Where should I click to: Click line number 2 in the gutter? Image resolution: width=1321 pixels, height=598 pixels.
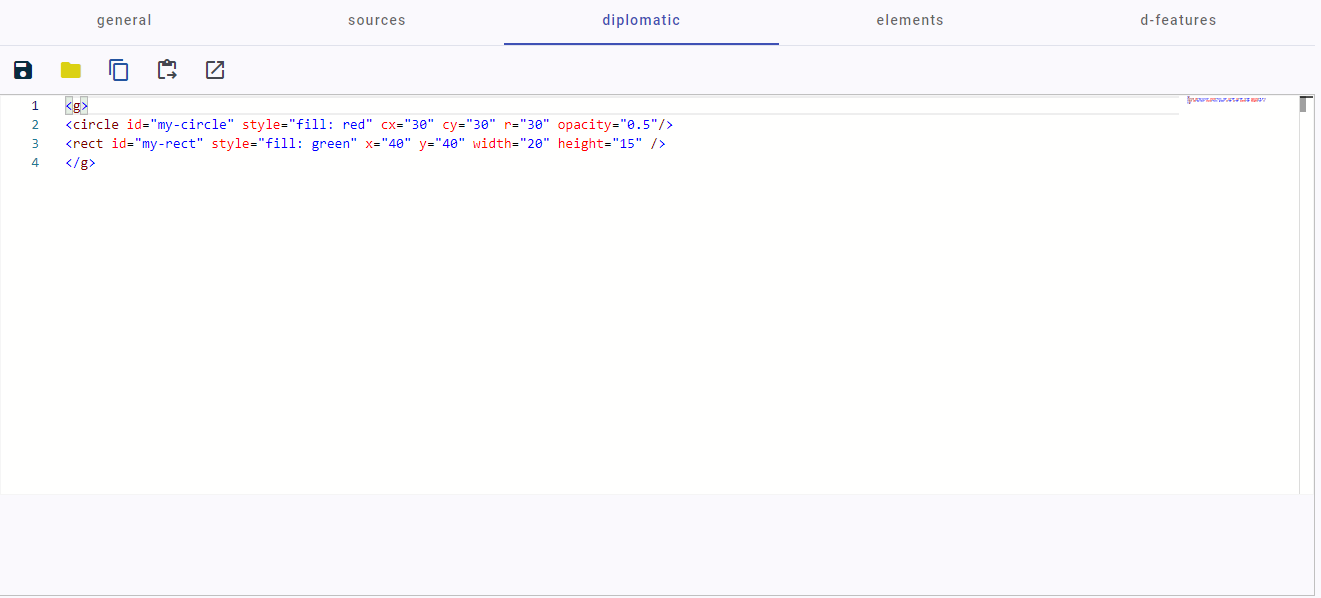pos(35,125)
